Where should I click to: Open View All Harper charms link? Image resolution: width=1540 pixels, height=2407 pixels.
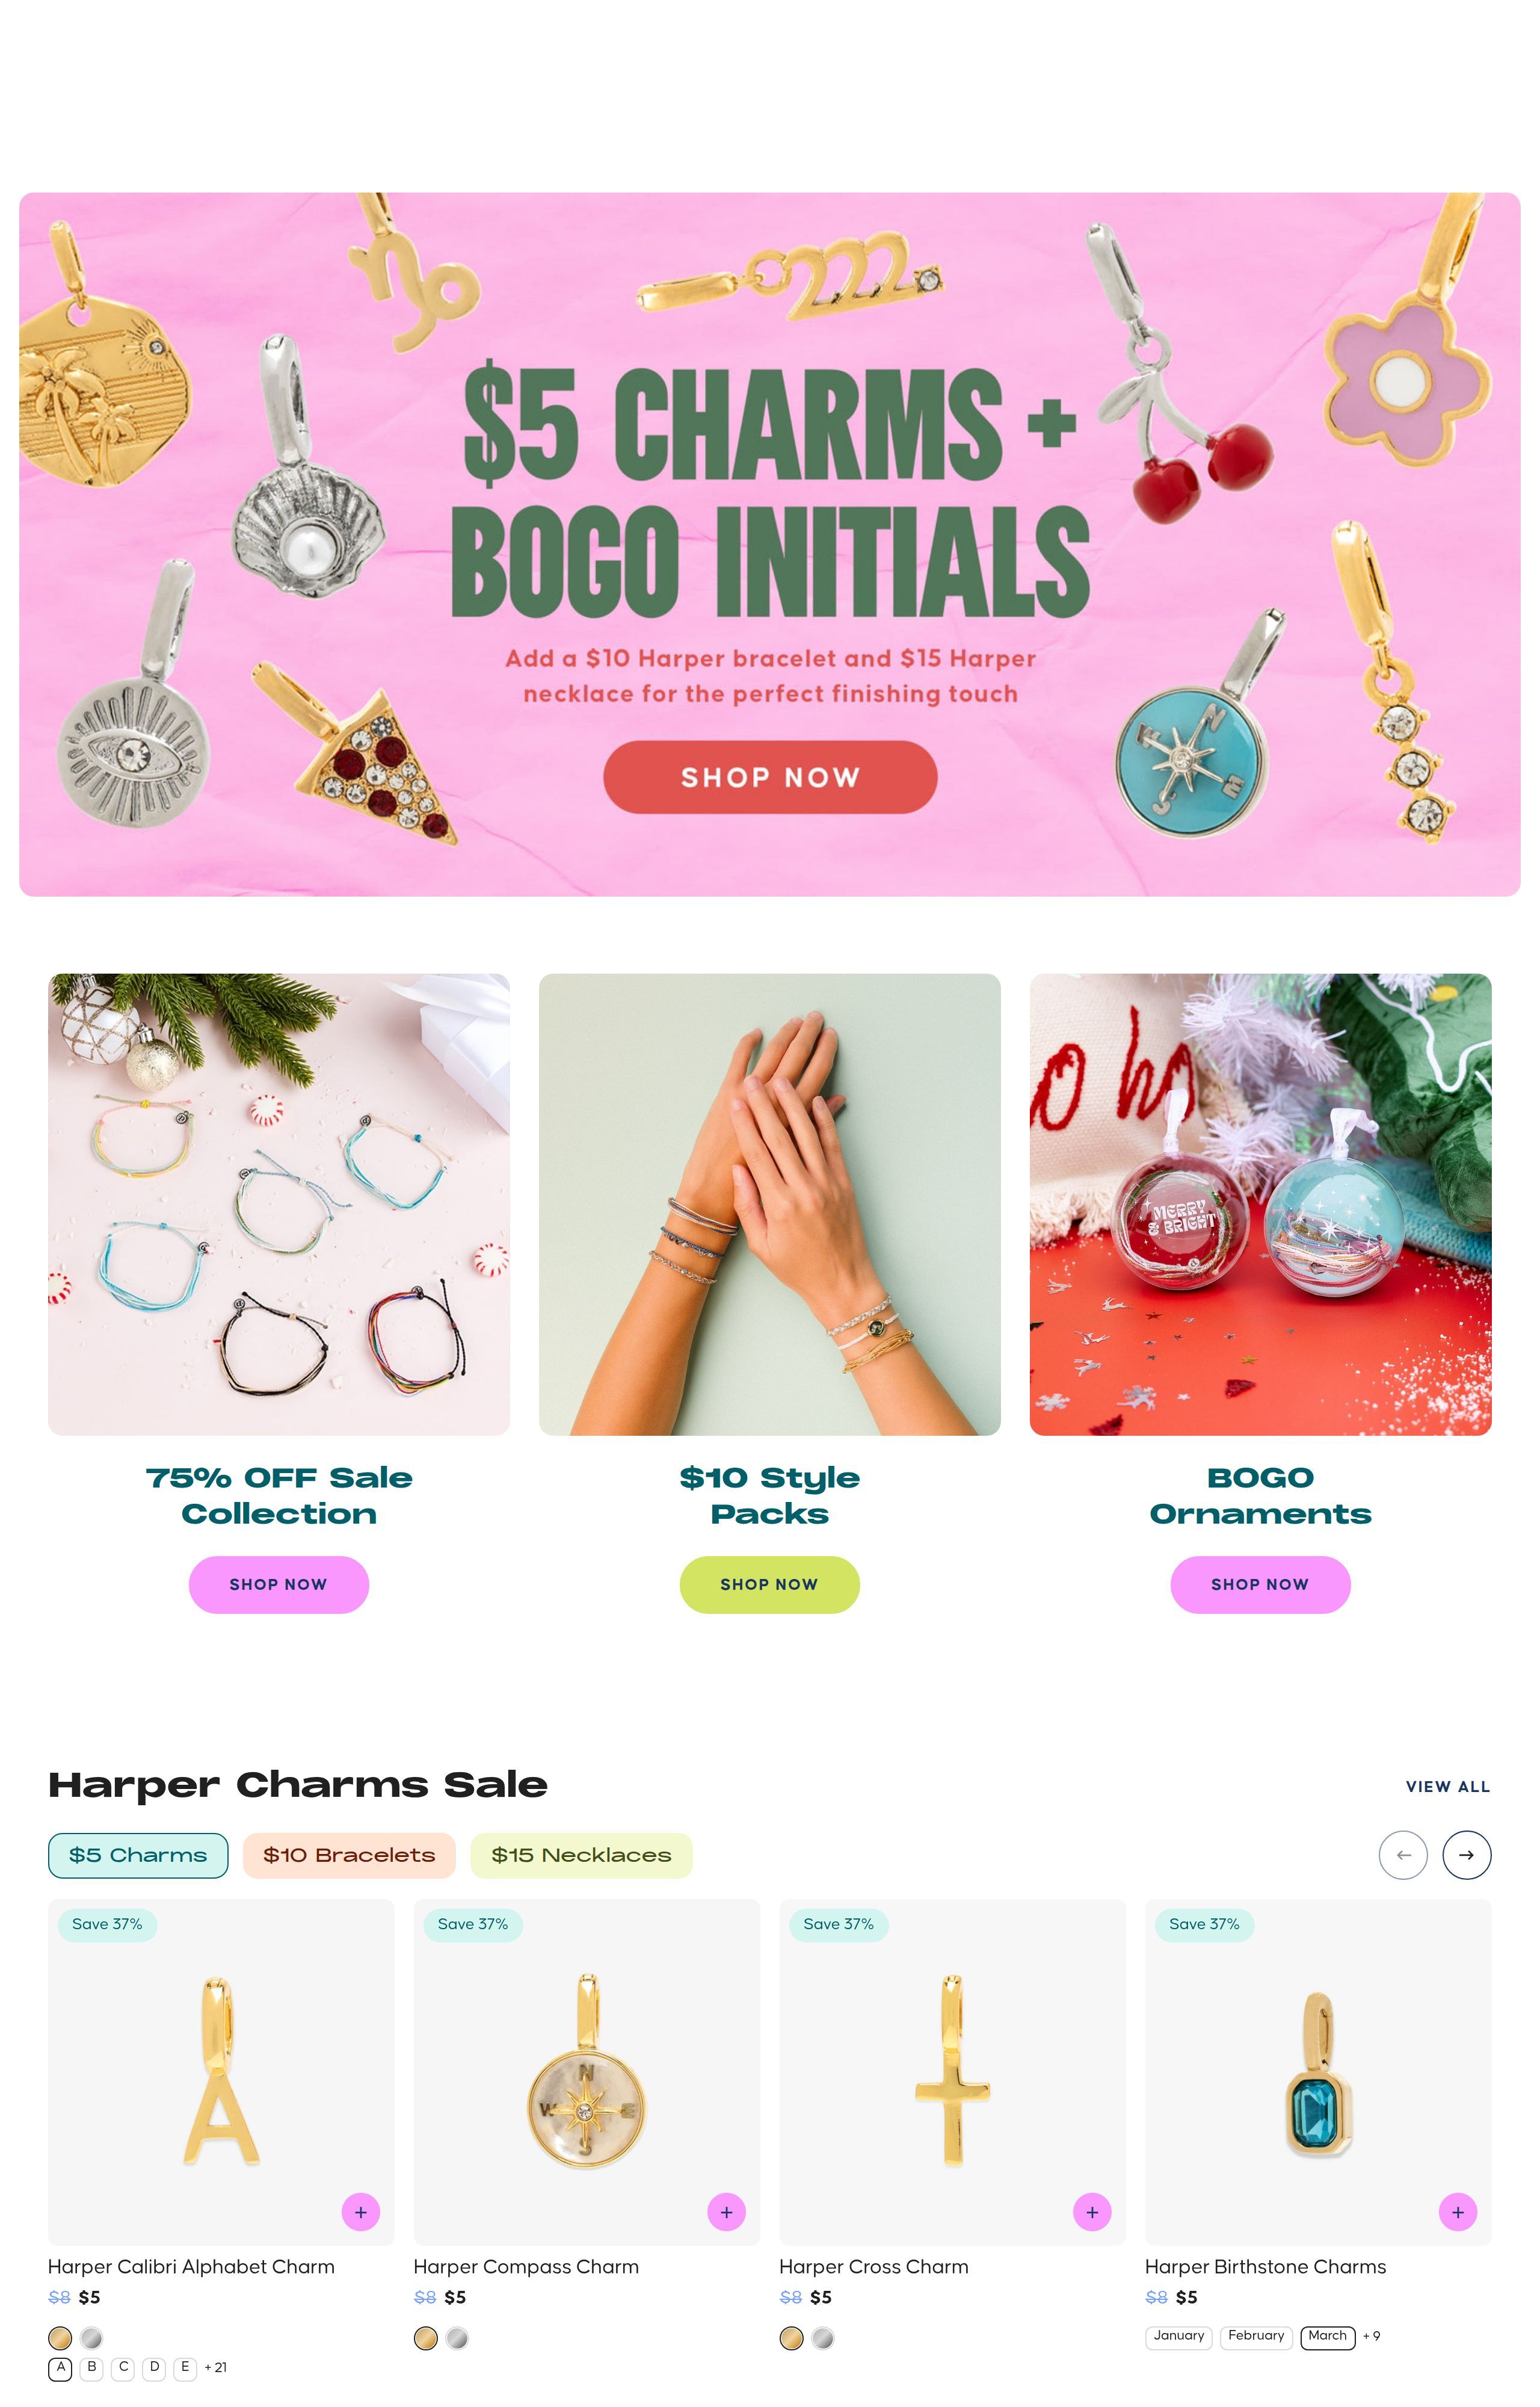(1447, 1786)
